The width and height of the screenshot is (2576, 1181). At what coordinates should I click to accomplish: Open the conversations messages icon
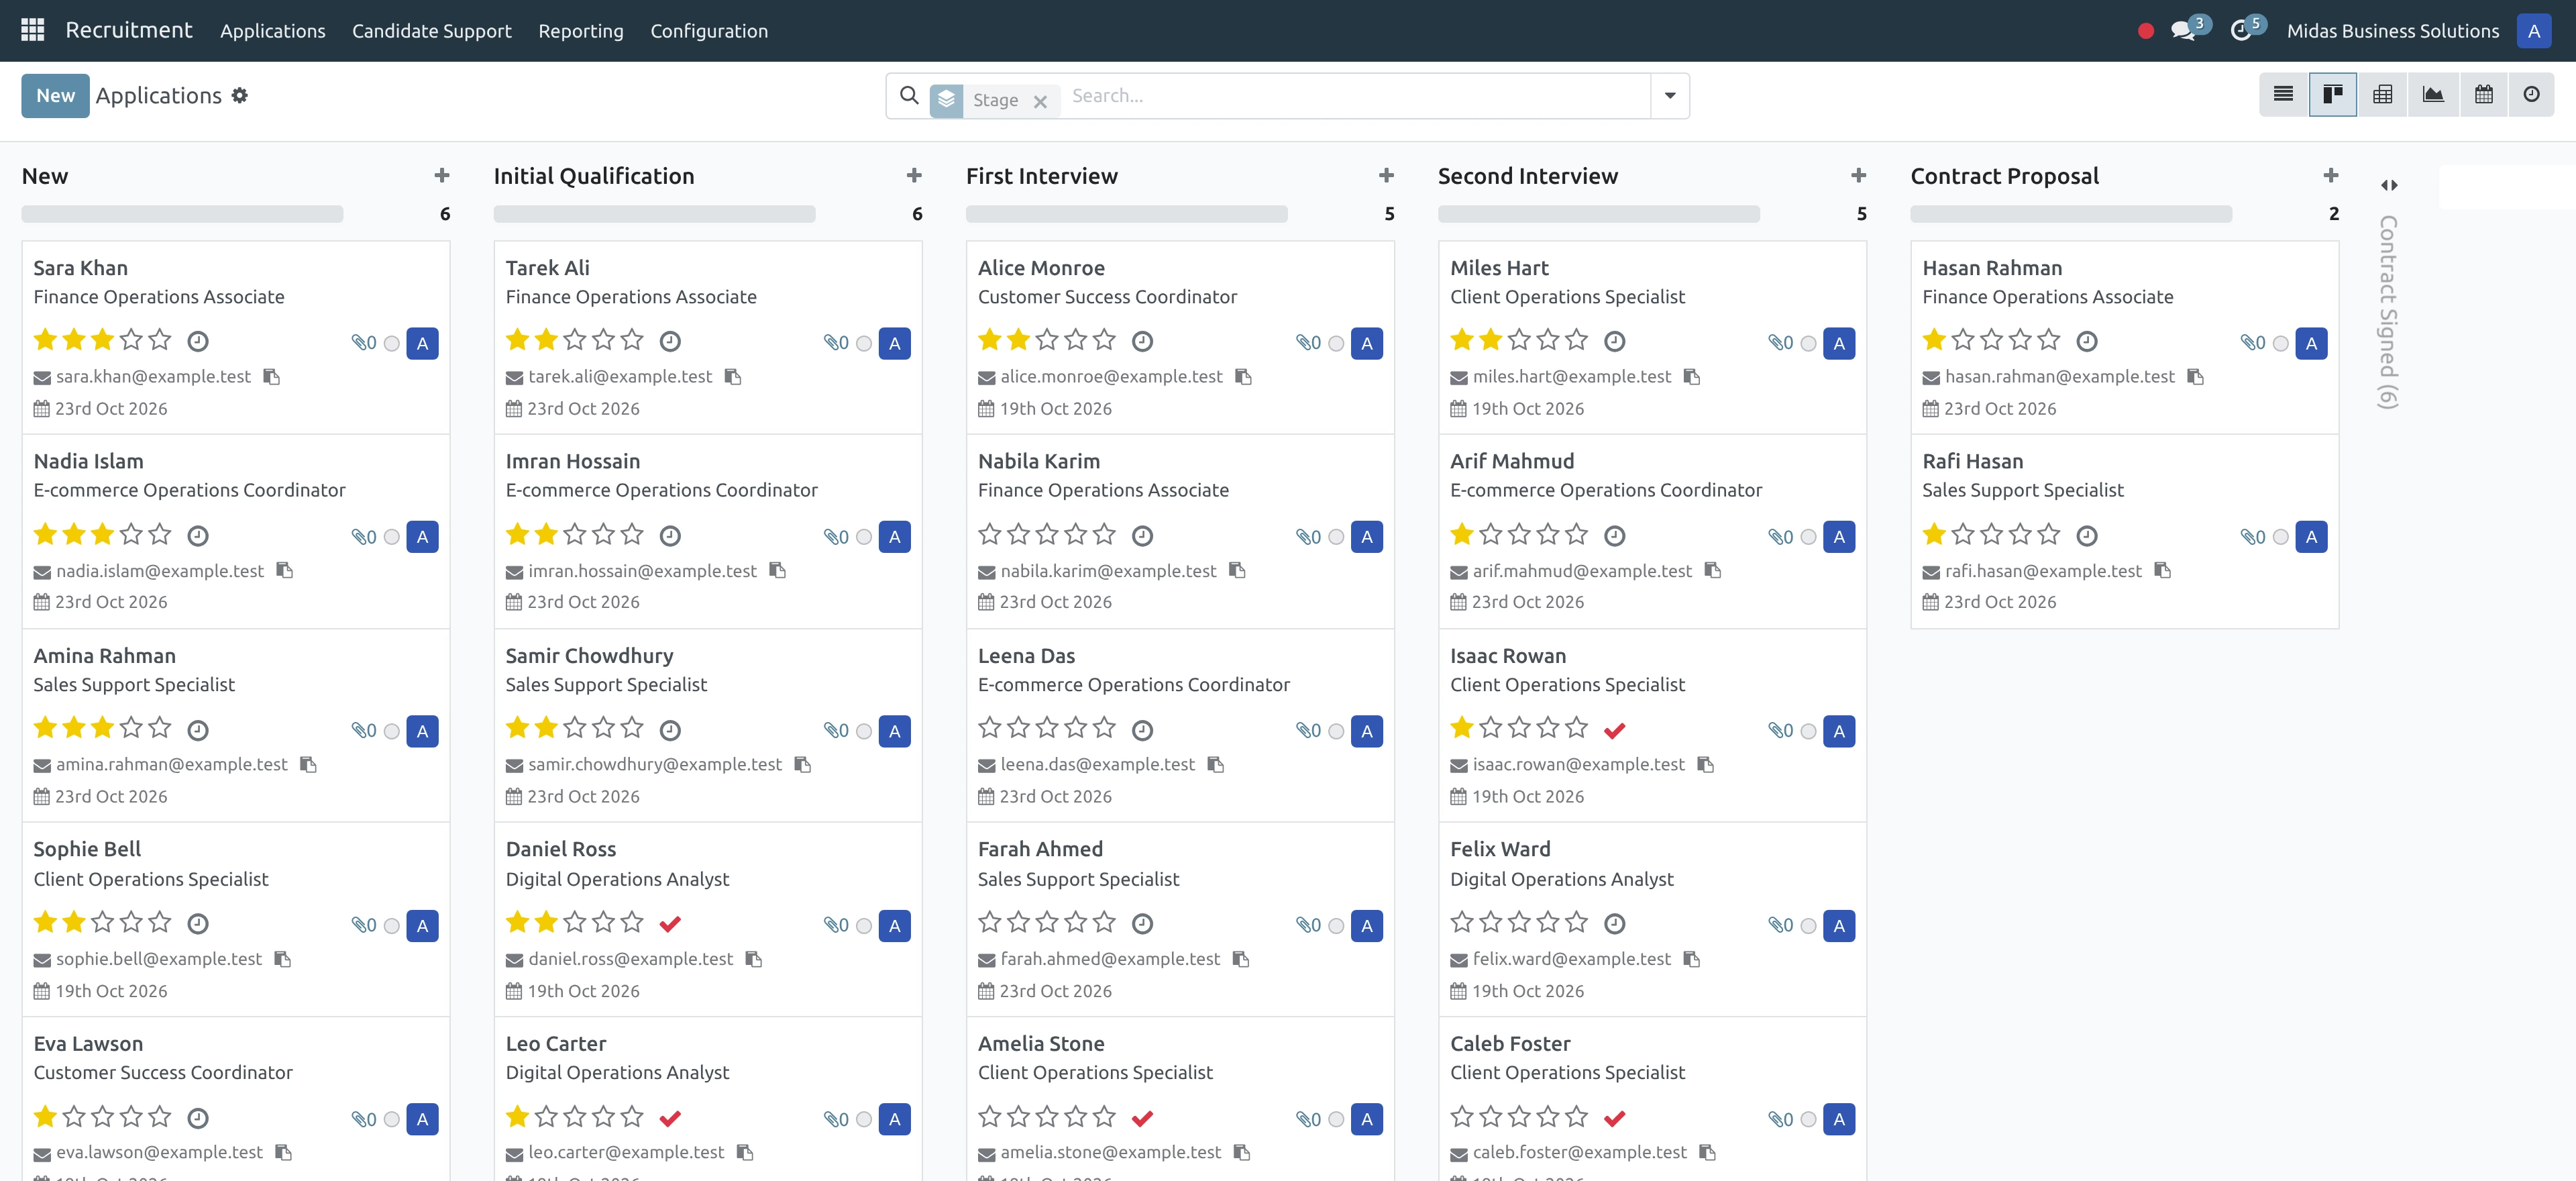(x=2184, y=31)
